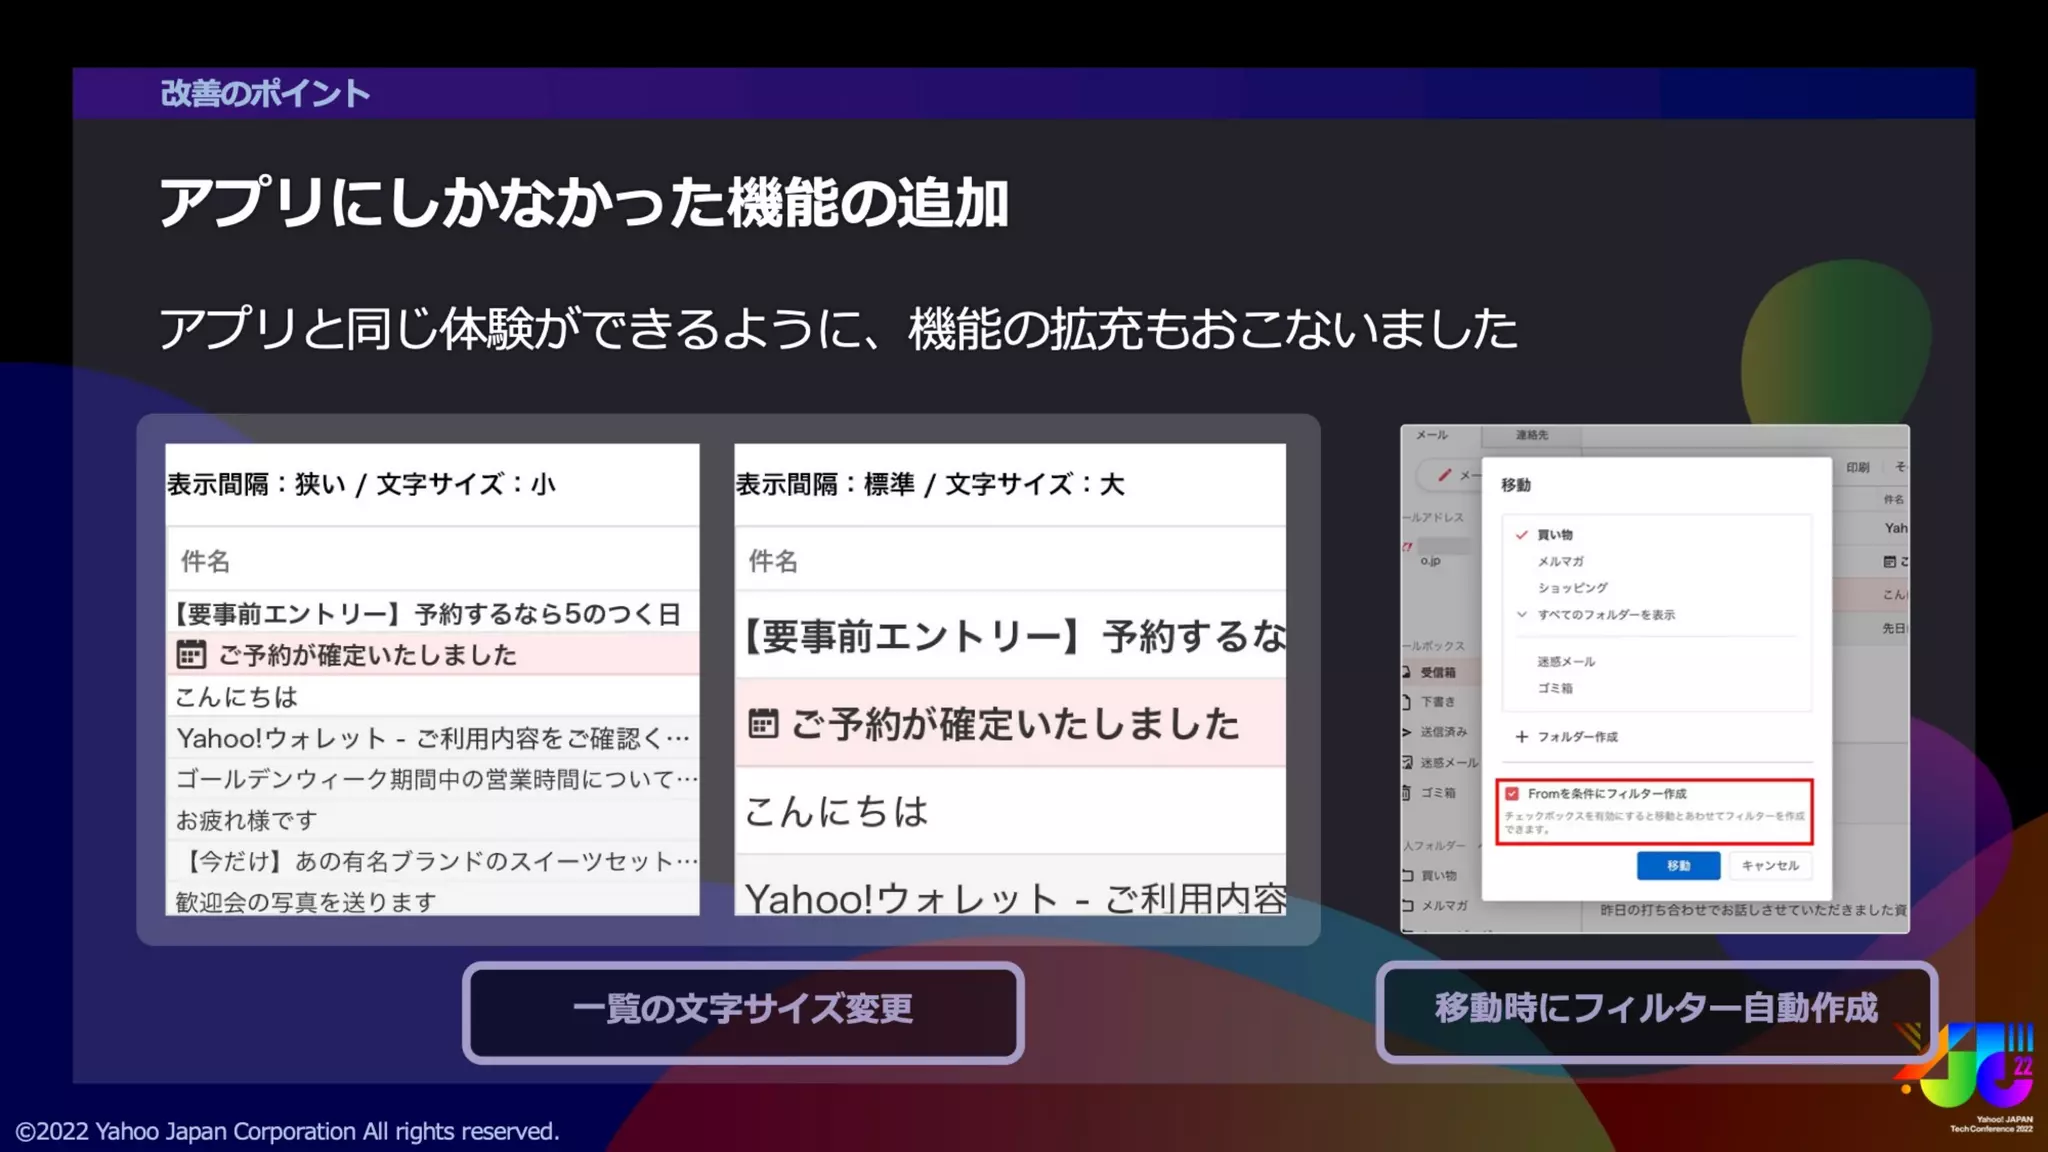Screen dimensions: 2048x1152
Task: Open small-text row ご予約が確定いたしました
Action: [x=432, y=655]
